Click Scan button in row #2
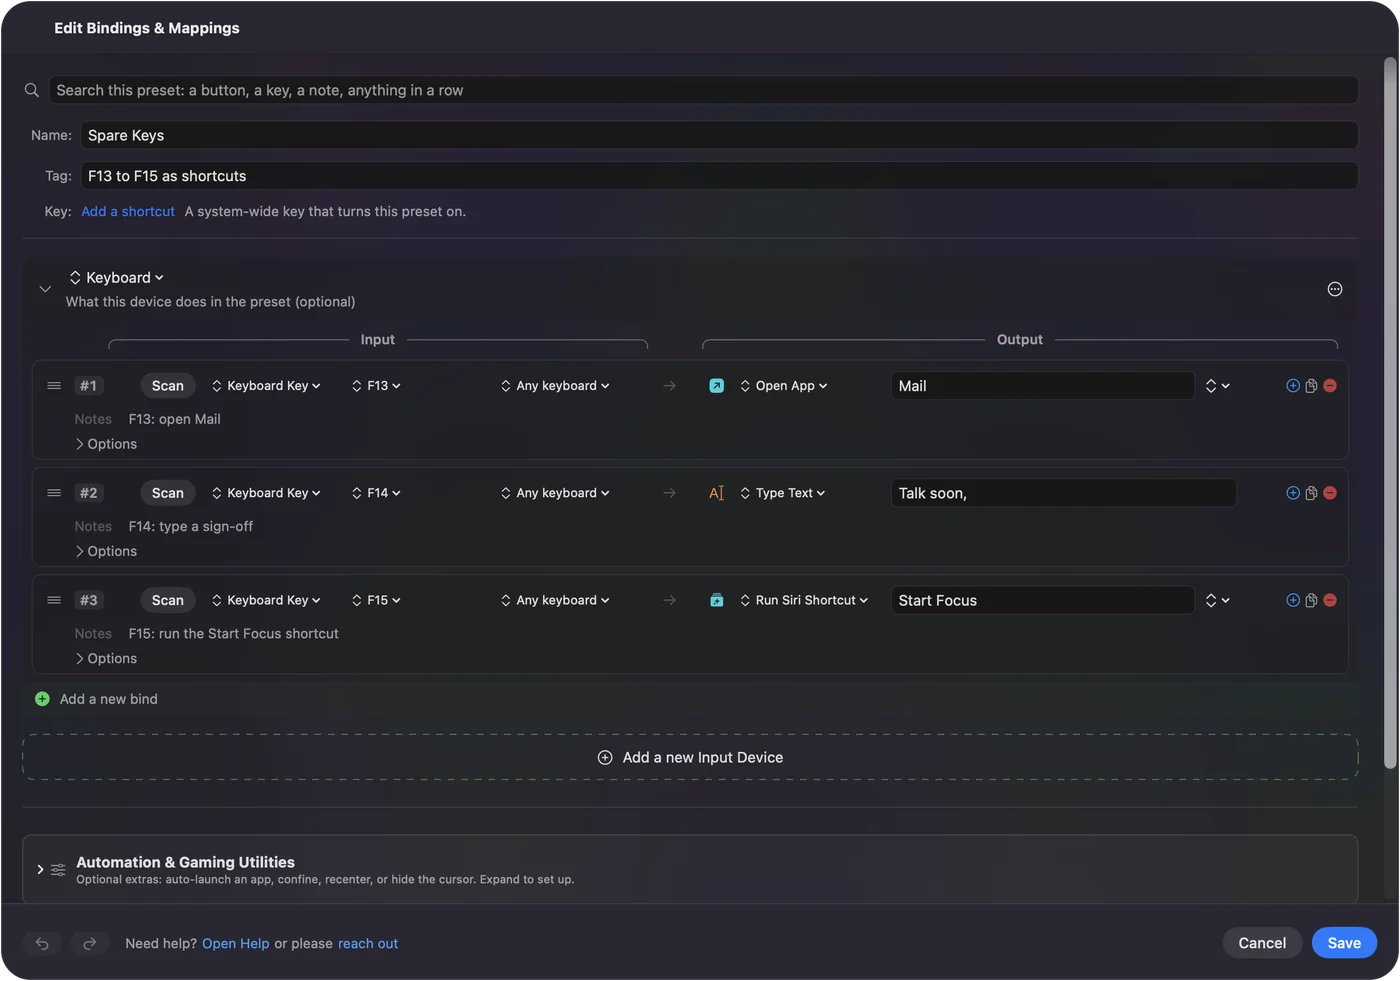 tap(168, 493)
